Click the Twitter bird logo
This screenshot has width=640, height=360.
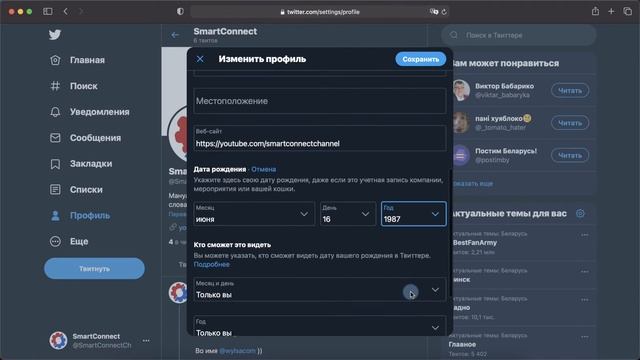(55, 35)
